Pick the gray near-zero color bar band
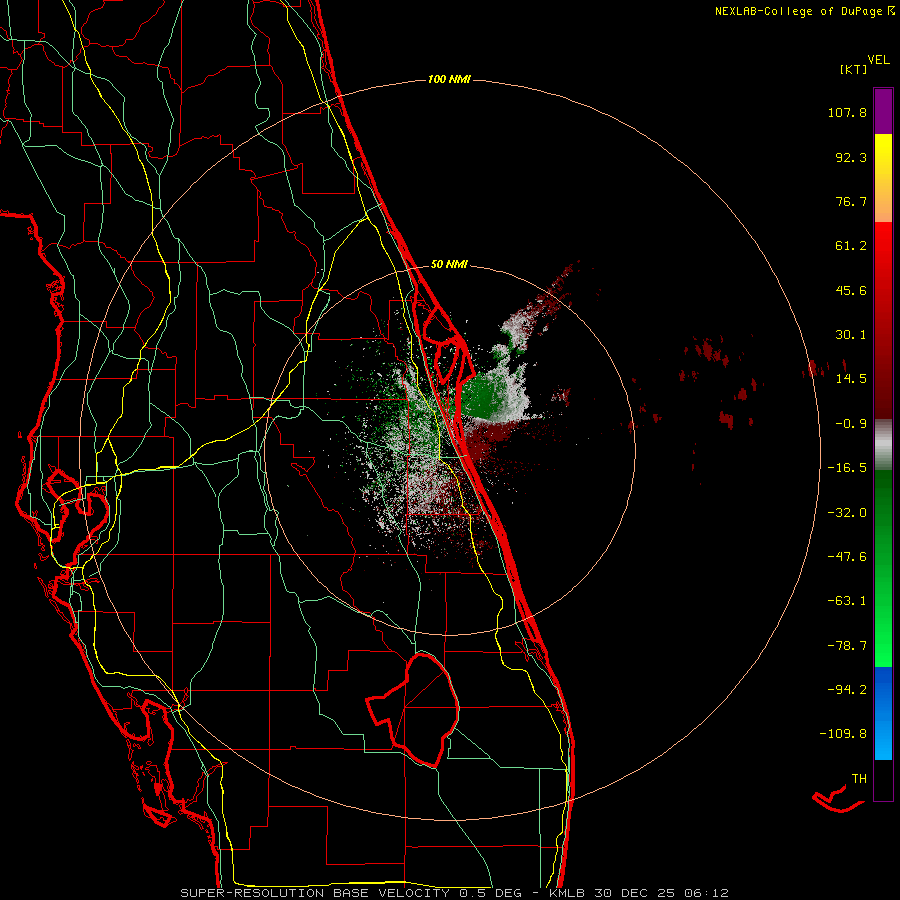 pos(883,445)
